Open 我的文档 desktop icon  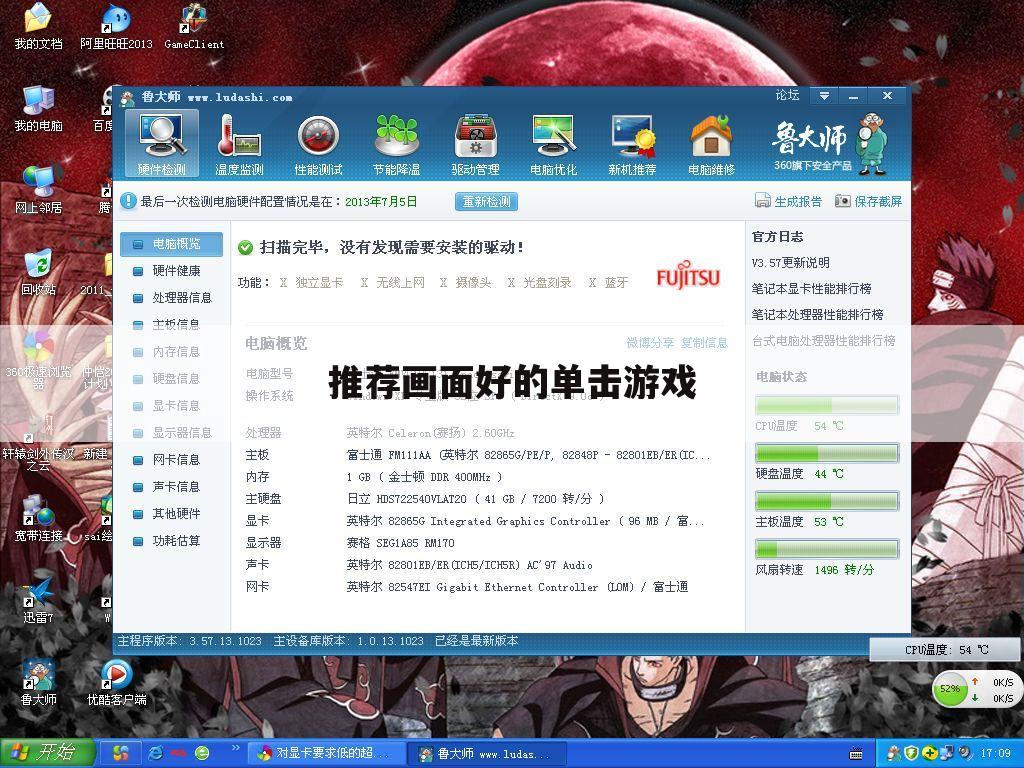click(x=39, y=26)
